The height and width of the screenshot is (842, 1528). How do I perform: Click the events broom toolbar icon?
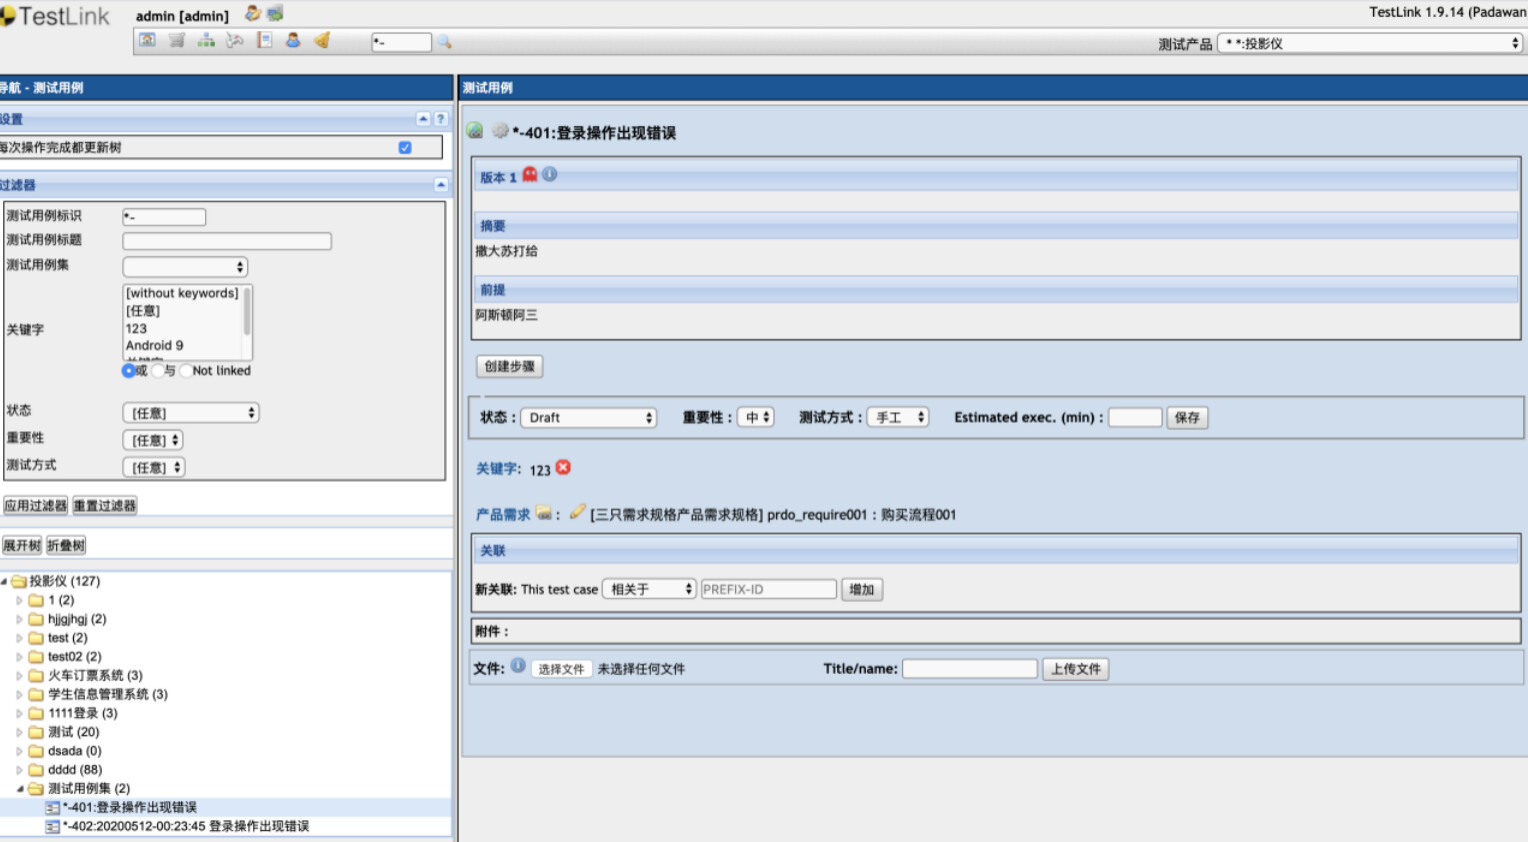pos(322,40)
